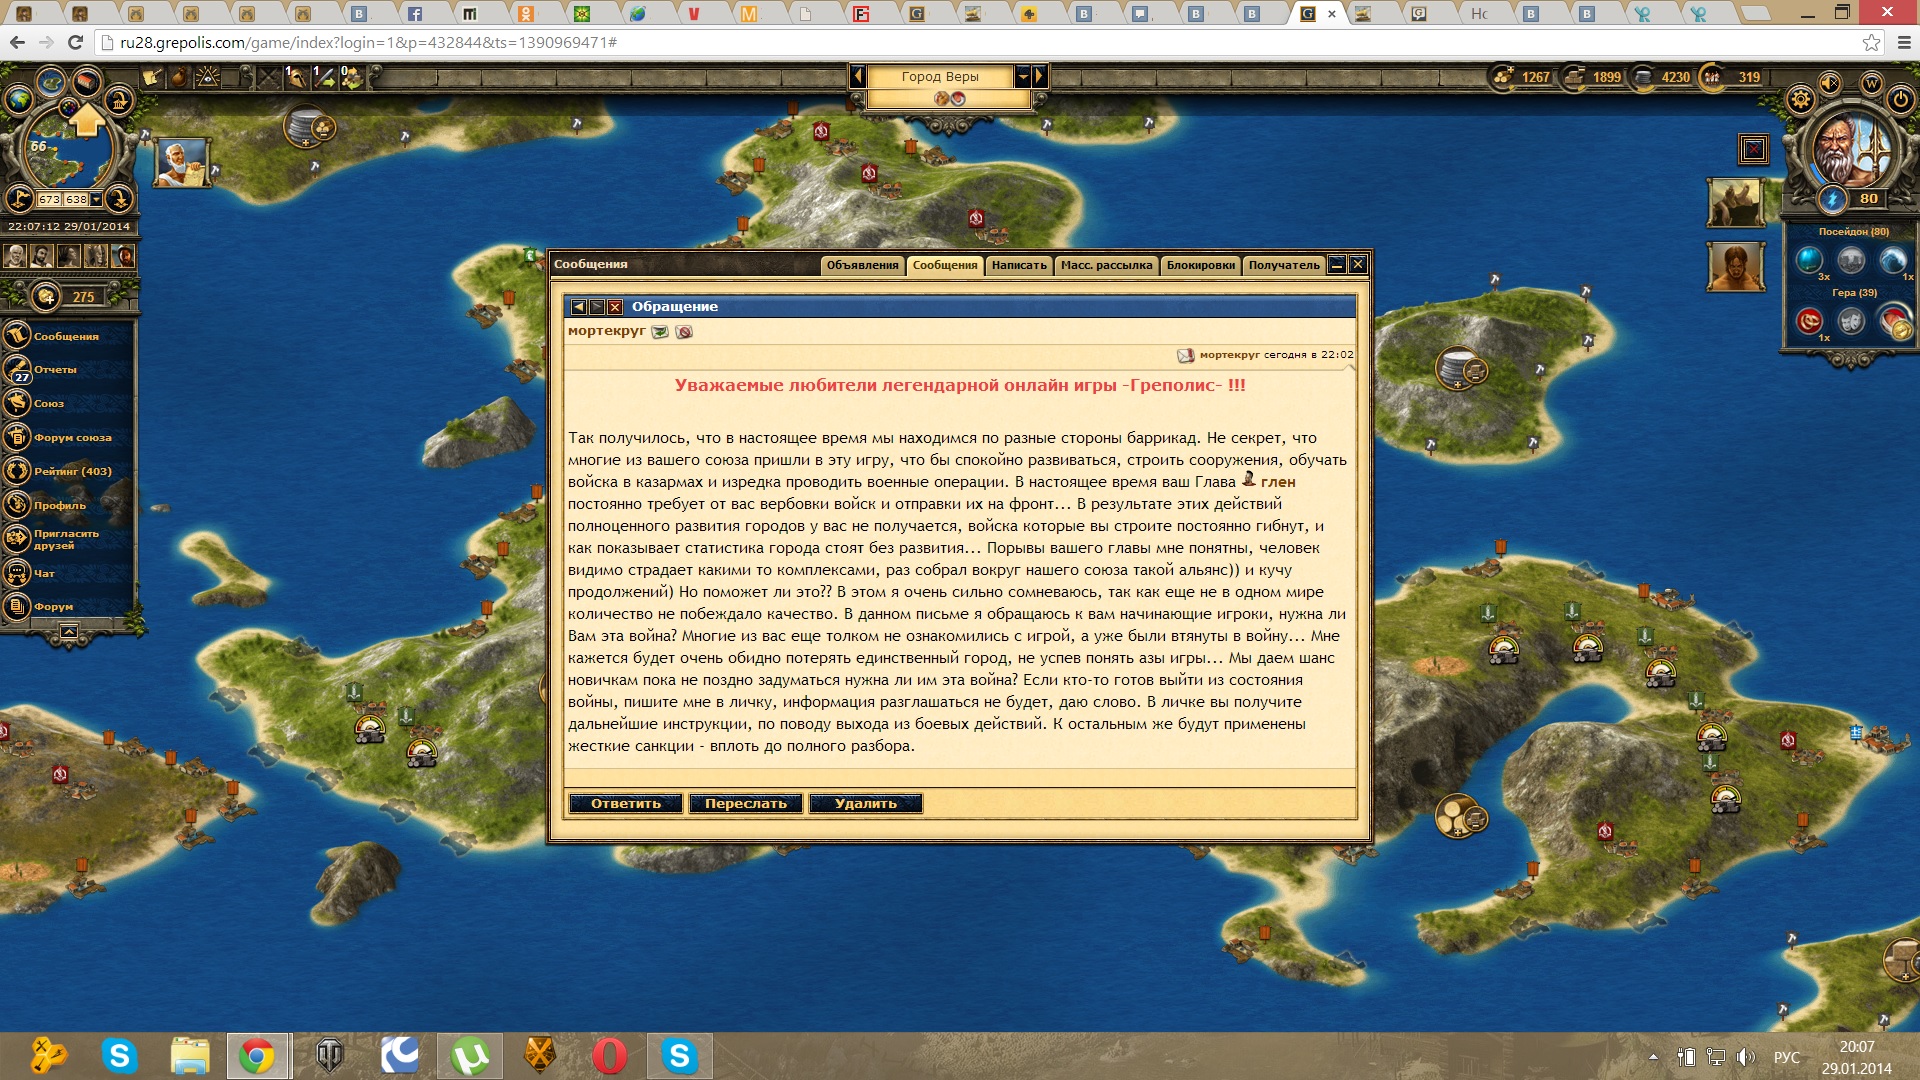
Task: Open the trade resources icon in toolbar
Action: click(352, 77)
